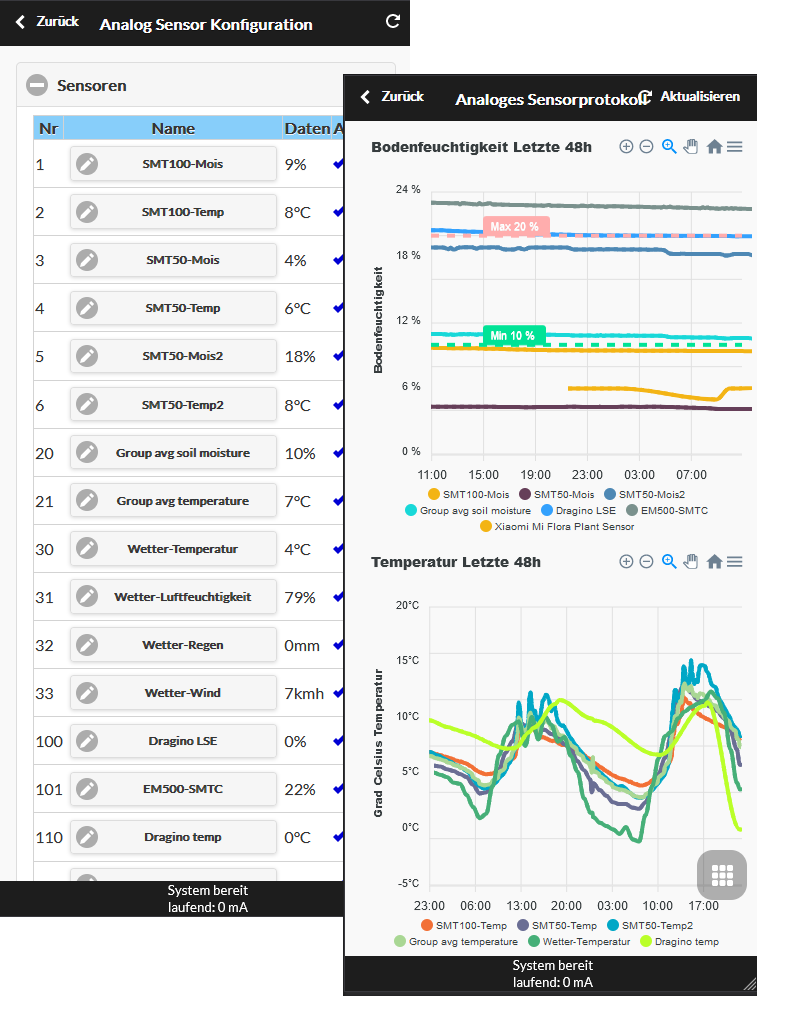Go back using Zurück in Sensorprotokoll header
The height and width of the screenshot is (1024, 800).
(392, 97)
